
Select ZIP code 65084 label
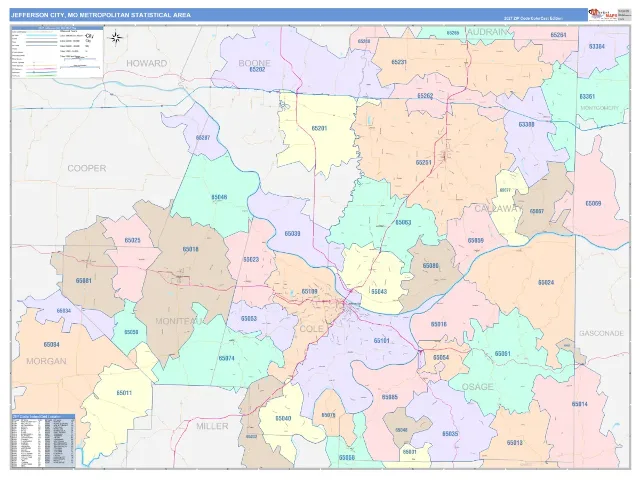[x=51, y=344]
